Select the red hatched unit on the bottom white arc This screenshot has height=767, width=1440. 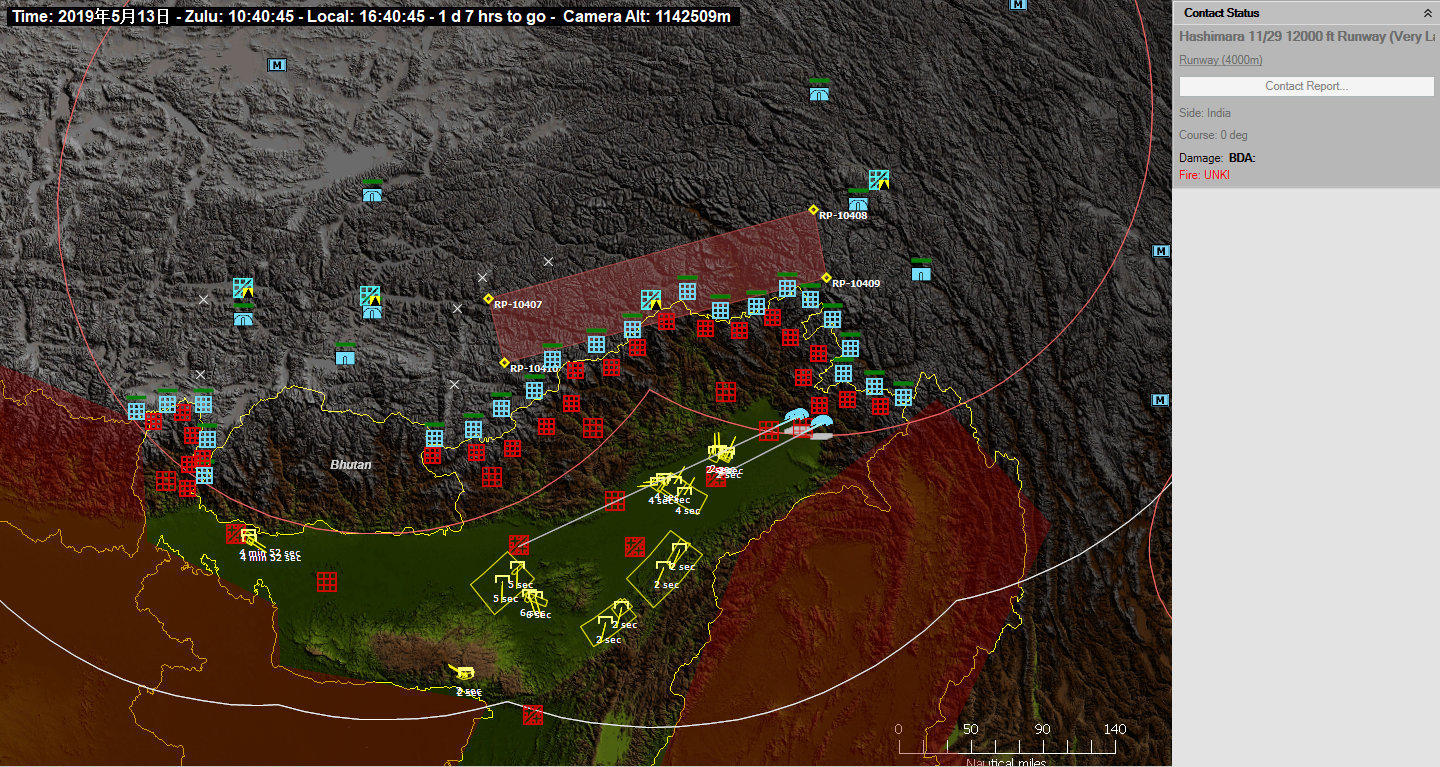click(x=533, y=715)
